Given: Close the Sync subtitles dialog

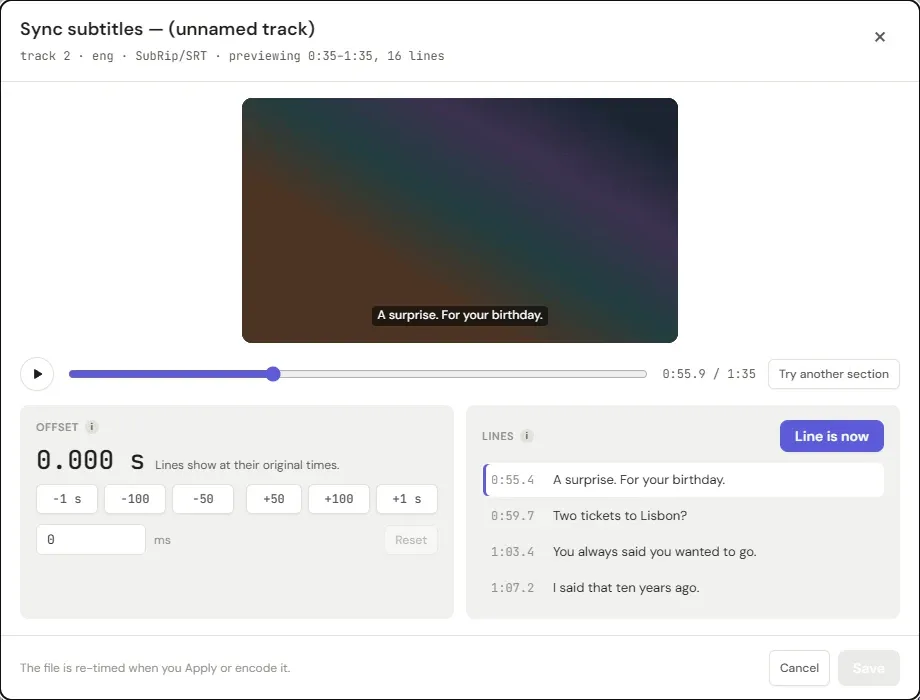Looking at the screenshot, I should tap(880, 37).
